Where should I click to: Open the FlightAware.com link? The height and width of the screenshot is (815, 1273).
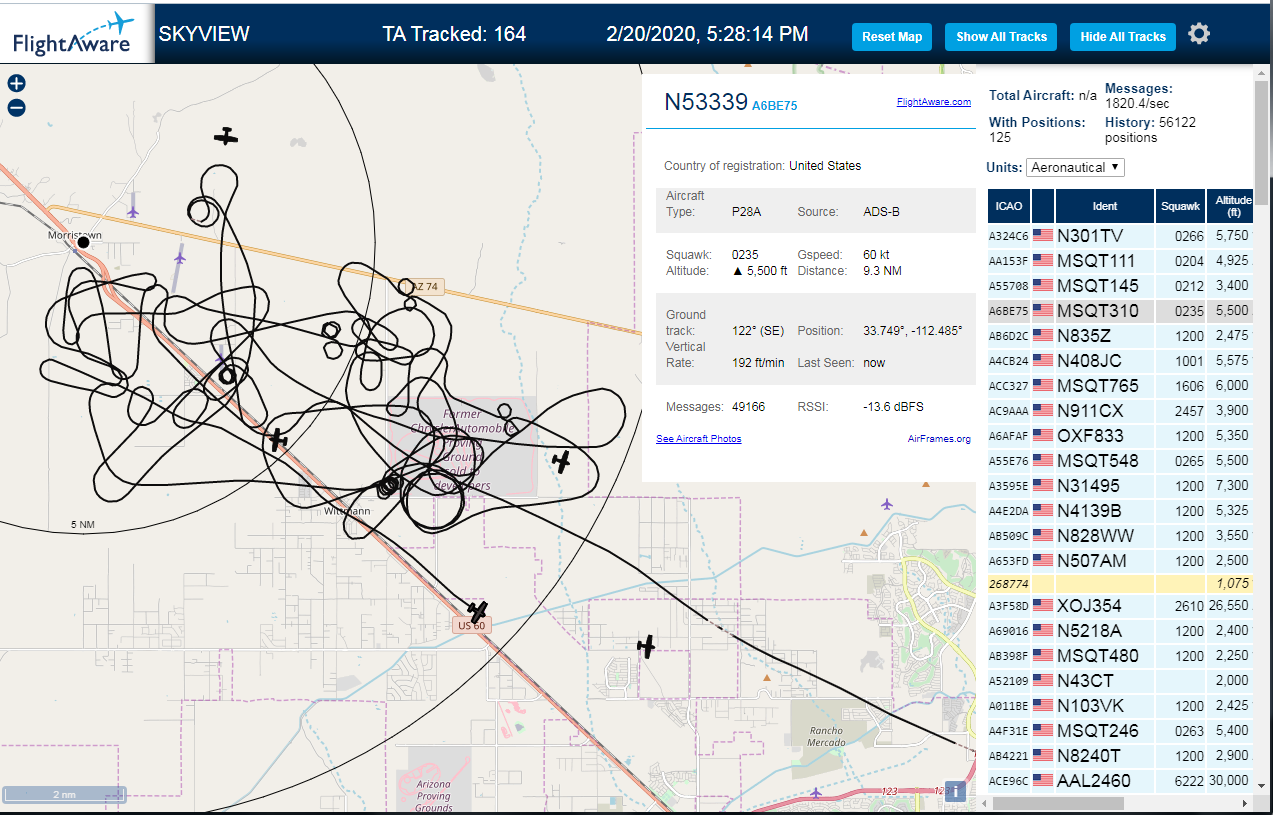(934, 102)
